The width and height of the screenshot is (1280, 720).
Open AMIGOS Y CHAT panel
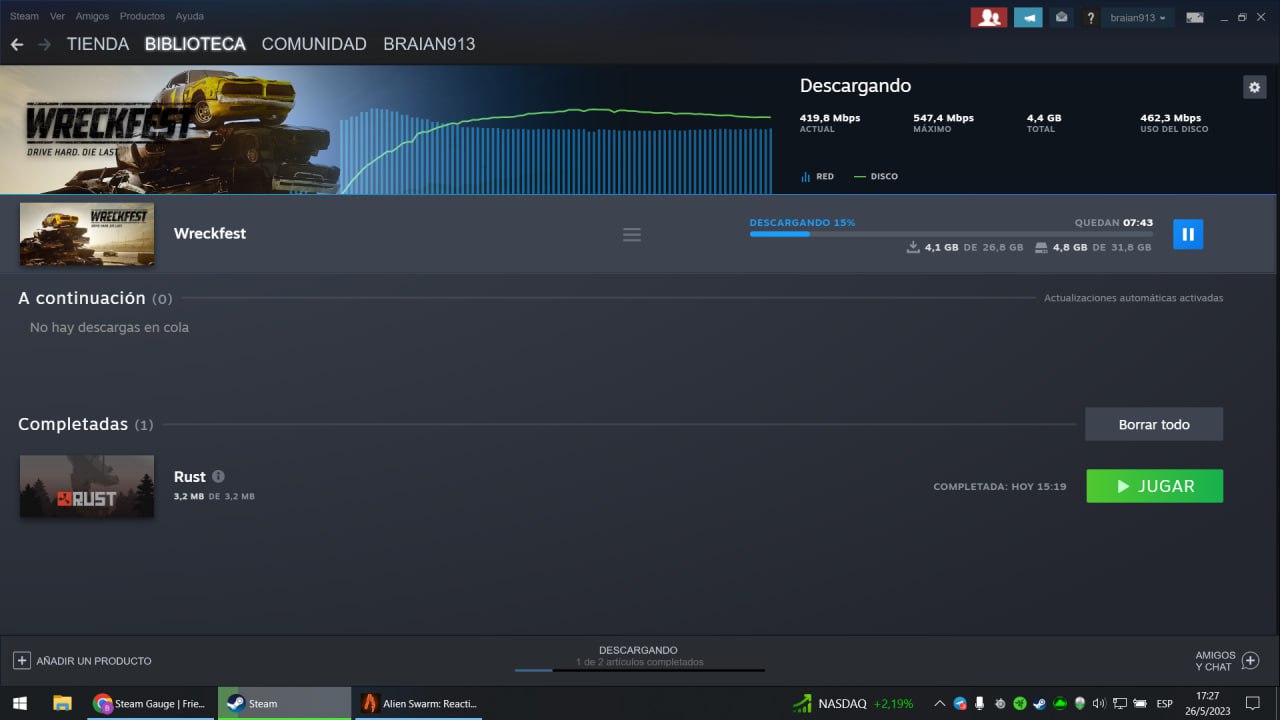(1226, 661)
